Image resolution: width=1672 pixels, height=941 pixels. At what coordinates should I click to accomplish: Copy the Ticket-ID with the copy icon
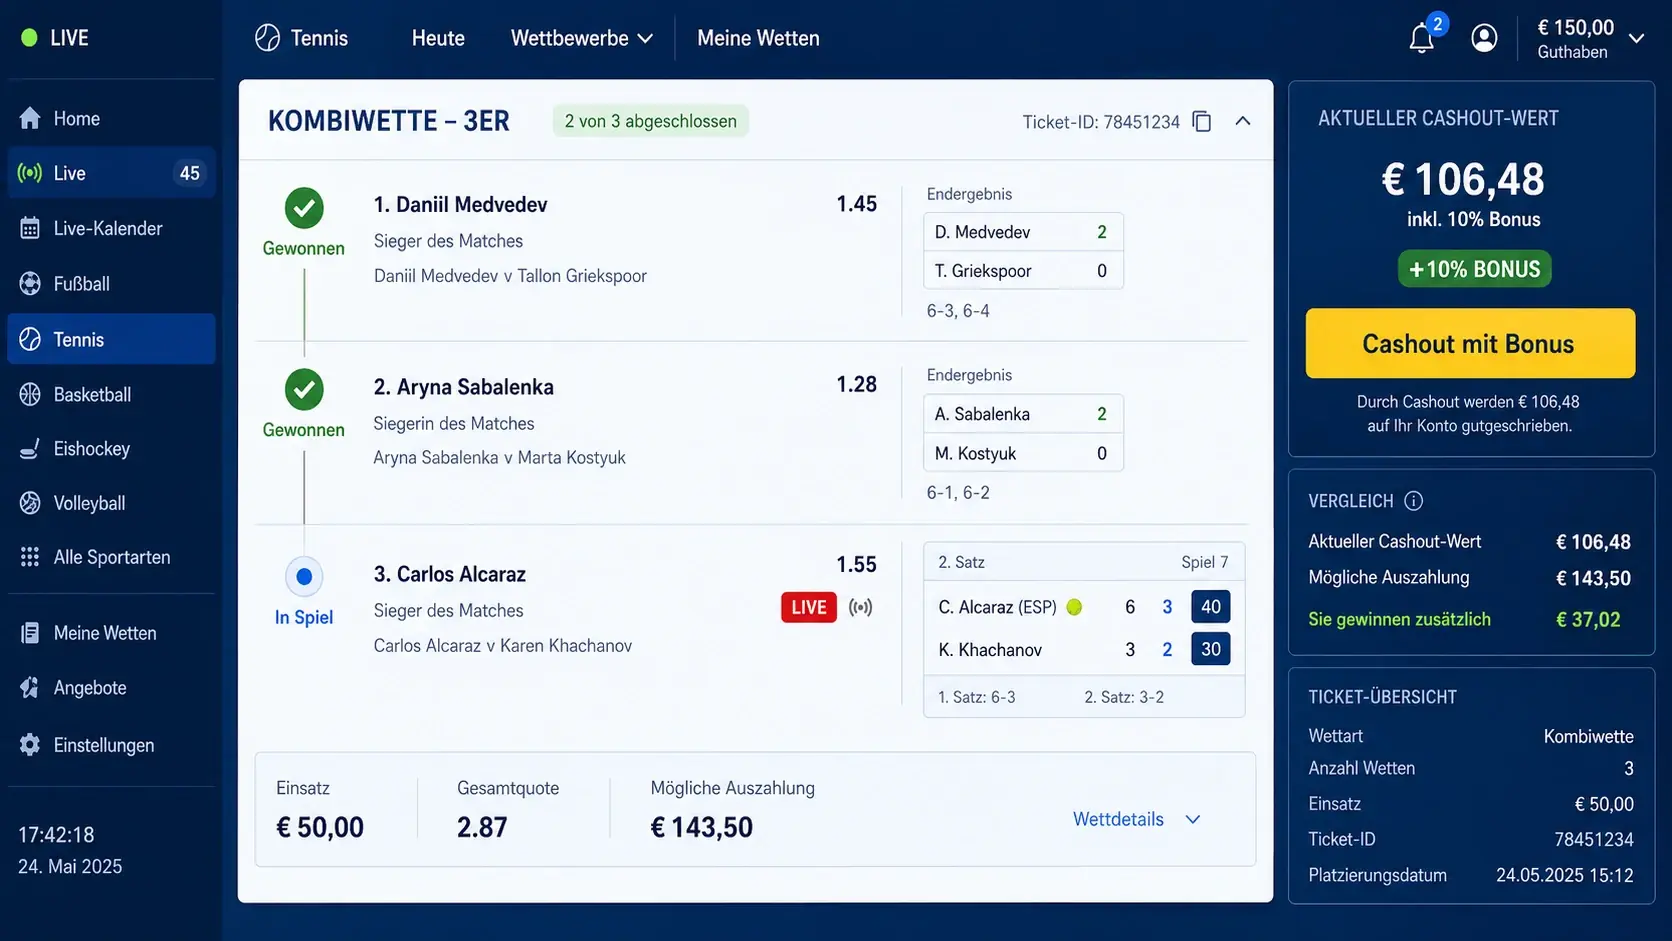[1202, 121]
